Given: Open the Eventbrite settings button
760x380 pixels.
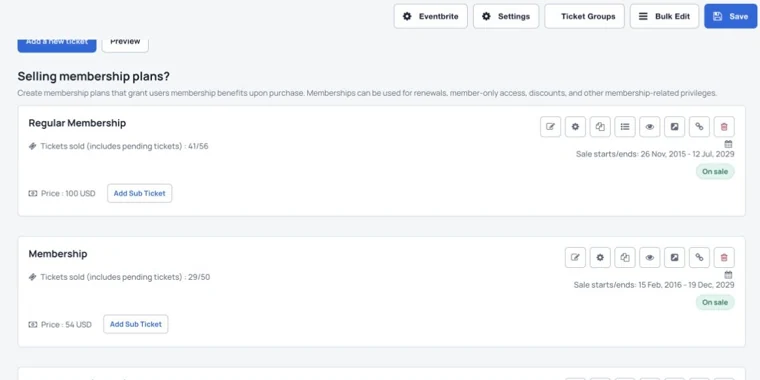Looking at the screenshot, I should (x=430, y=16).
